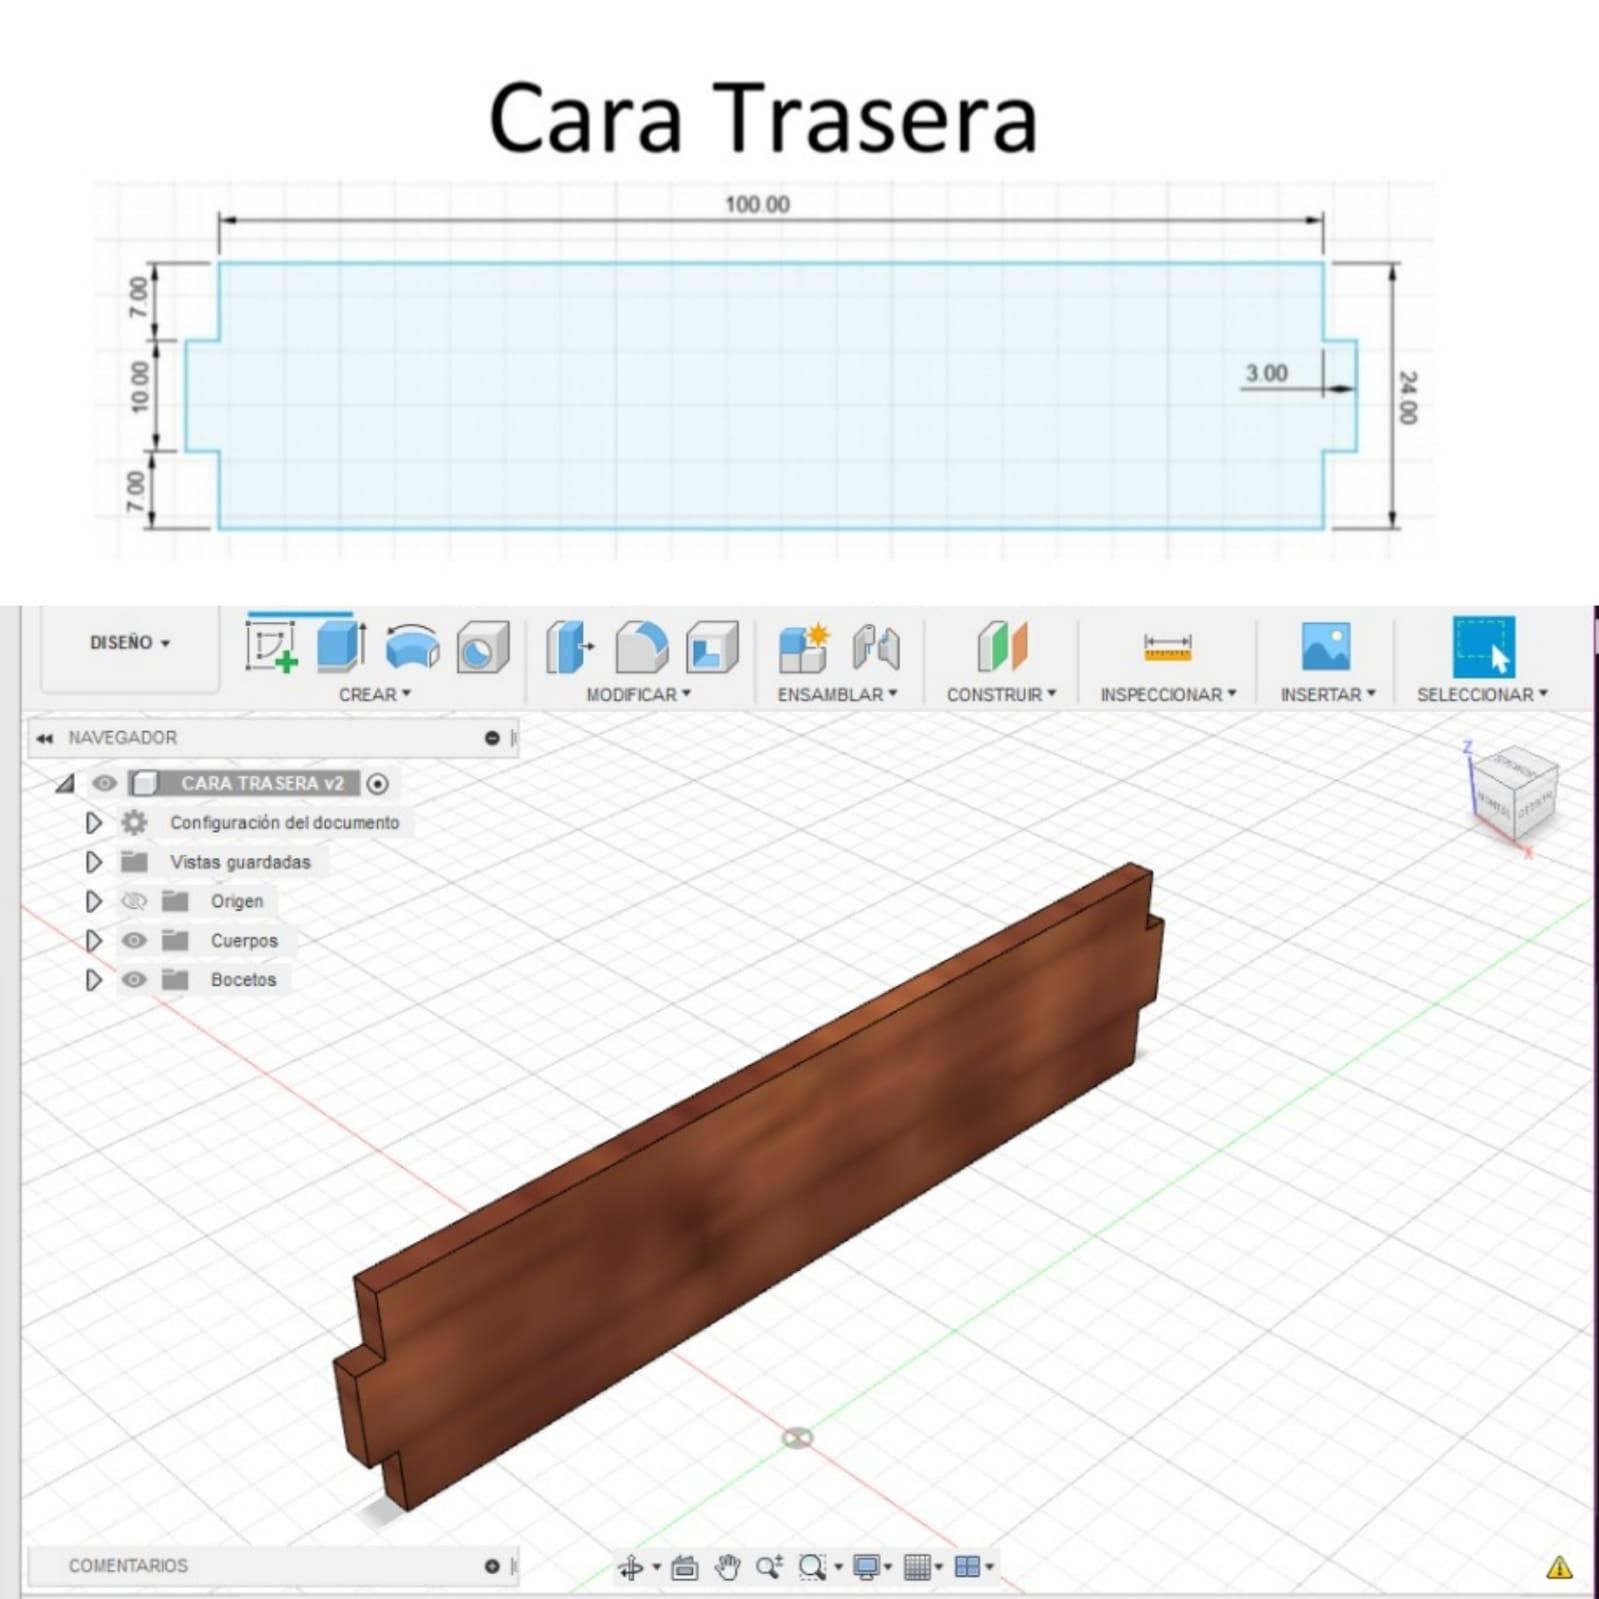Activate the Zoom magnifier tool
Image resolution: width=1599 pixels, height=1599 pixels.
pyautogui.click(x=769, y=1567)
